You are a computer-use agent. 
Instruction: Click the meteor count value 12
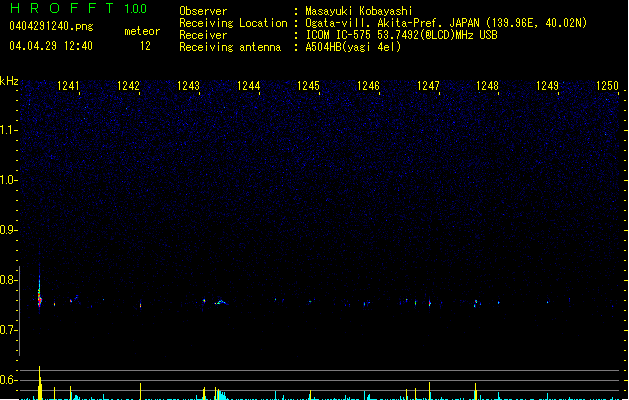coord(145,46)
